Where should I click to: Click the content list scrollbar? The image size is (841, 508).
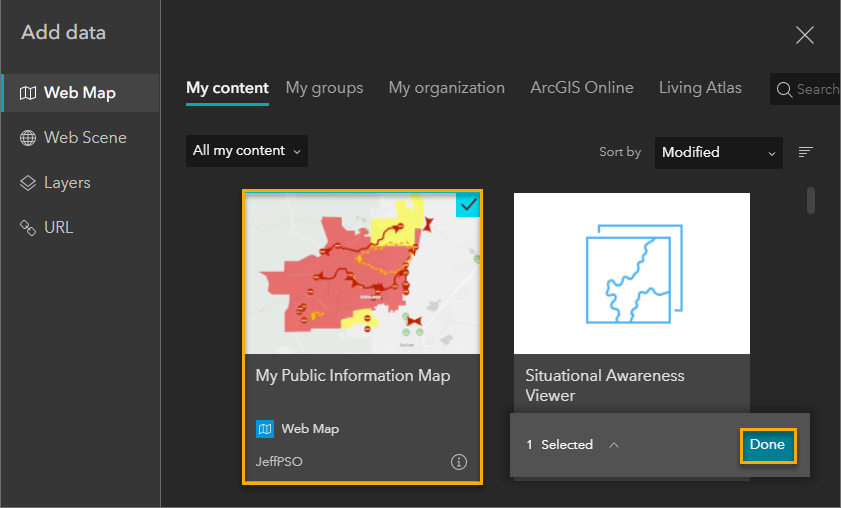click(x=811, y=200)
